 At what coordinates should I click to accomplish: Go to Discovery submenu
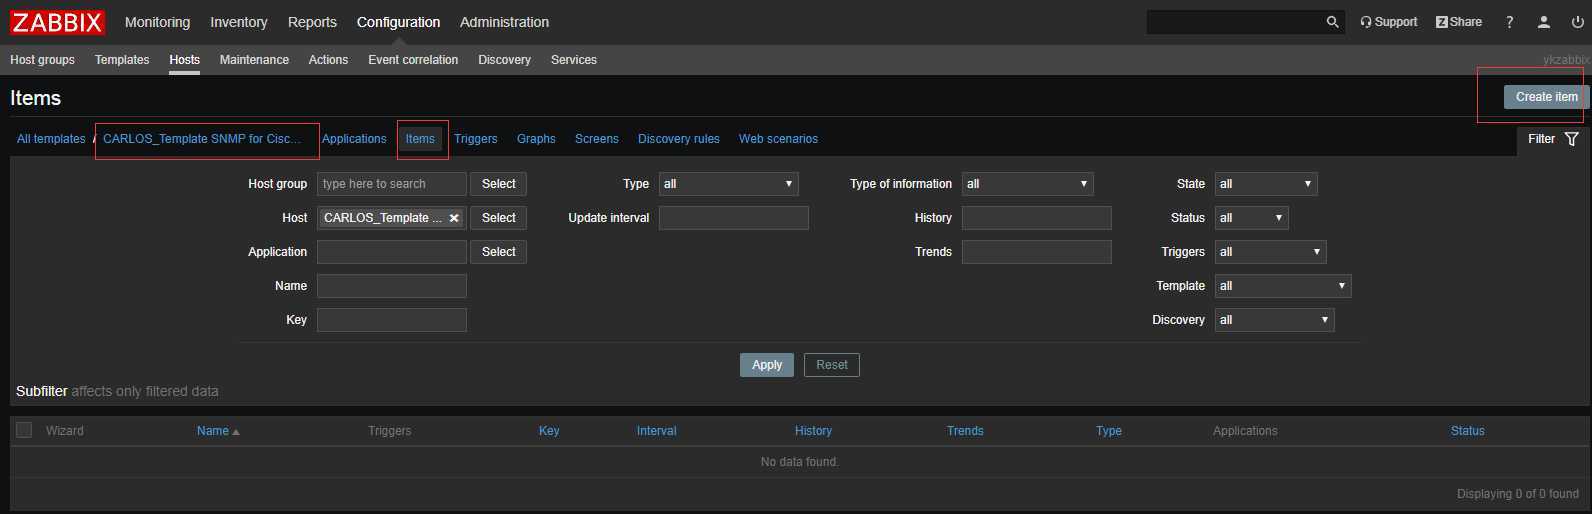point(504,60)
